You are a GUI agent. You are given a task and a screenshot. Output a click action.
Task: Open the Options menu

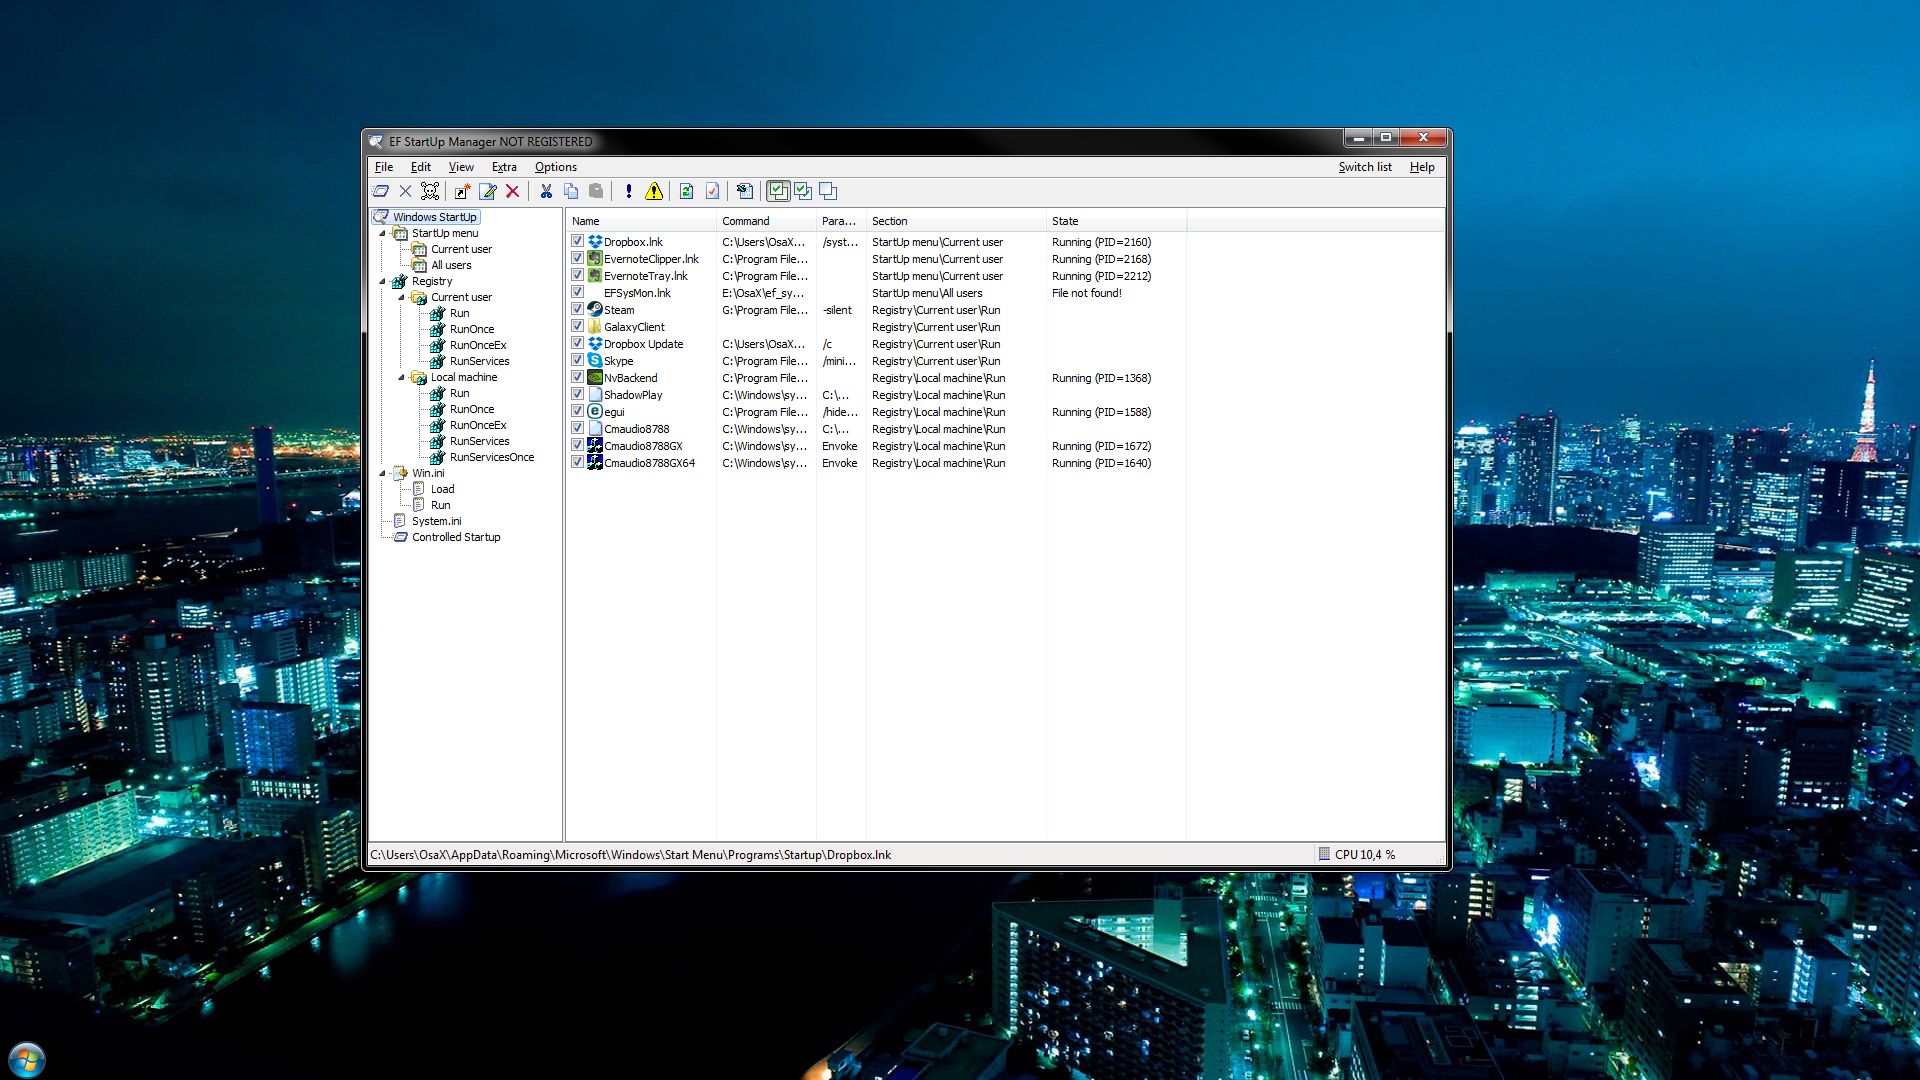pos(555,167)
